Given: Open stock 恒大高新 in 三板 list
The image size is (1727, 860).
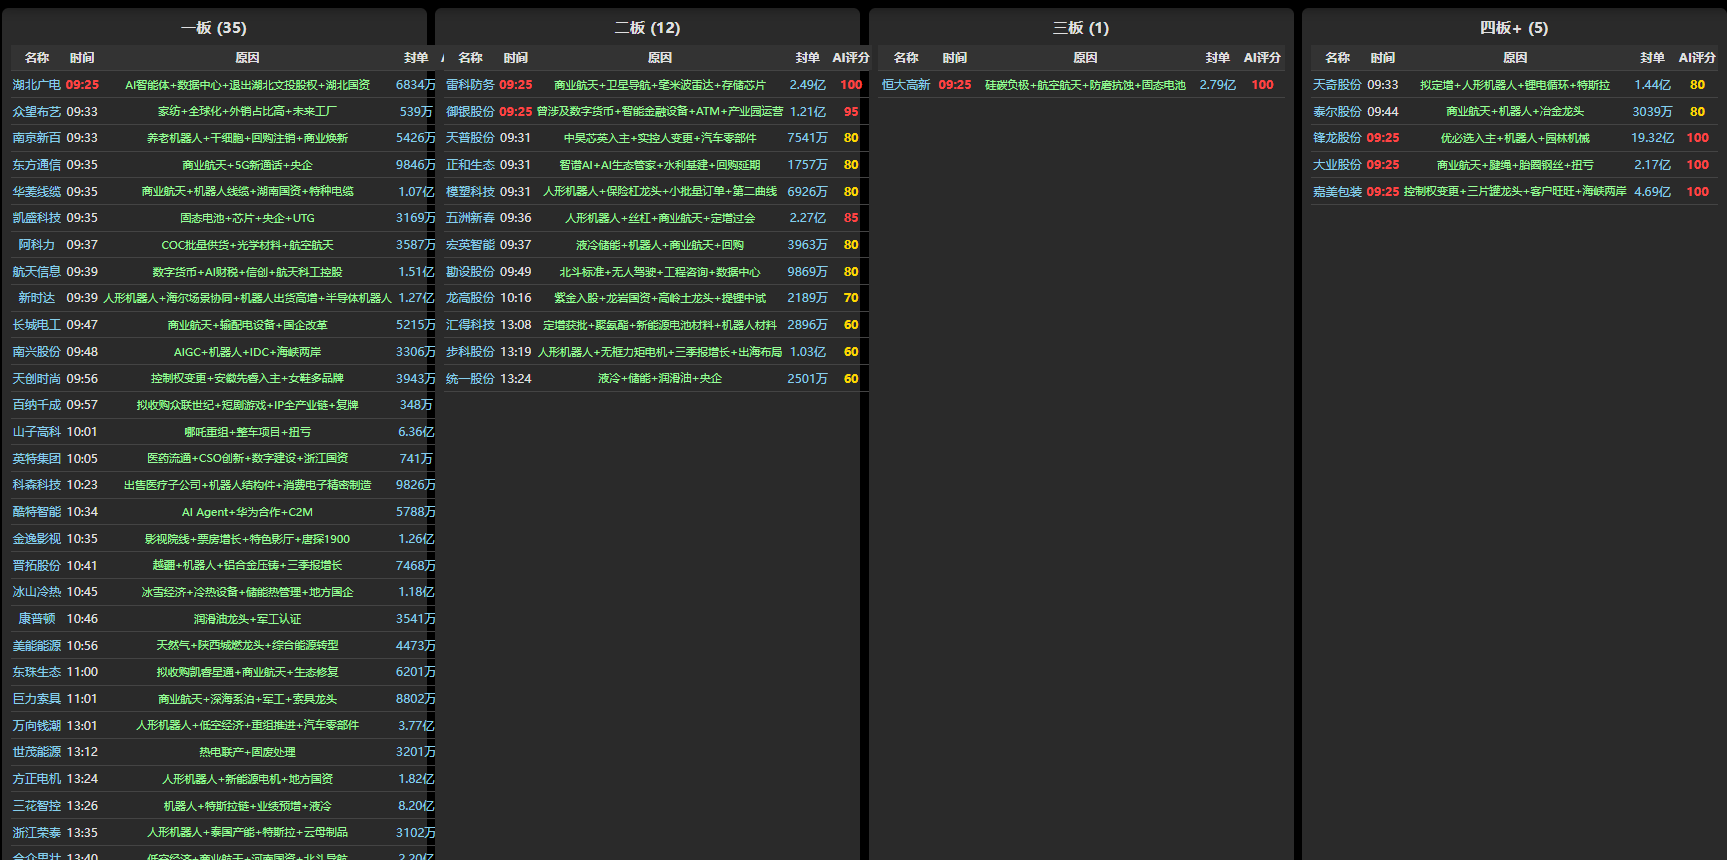Looking at the screenshot, I should pos(905,85).
